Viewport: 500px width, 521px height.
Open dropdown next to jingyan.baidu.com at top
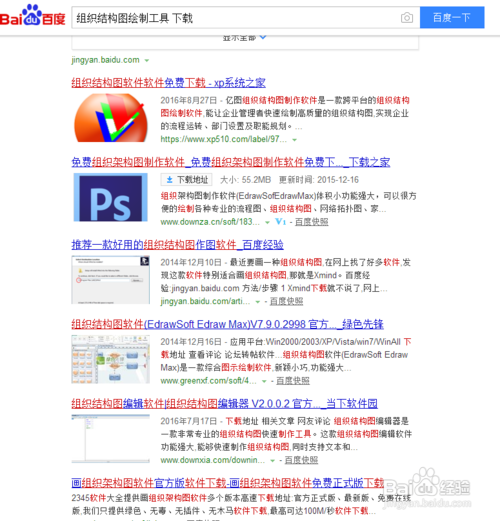tap(147, 61)
